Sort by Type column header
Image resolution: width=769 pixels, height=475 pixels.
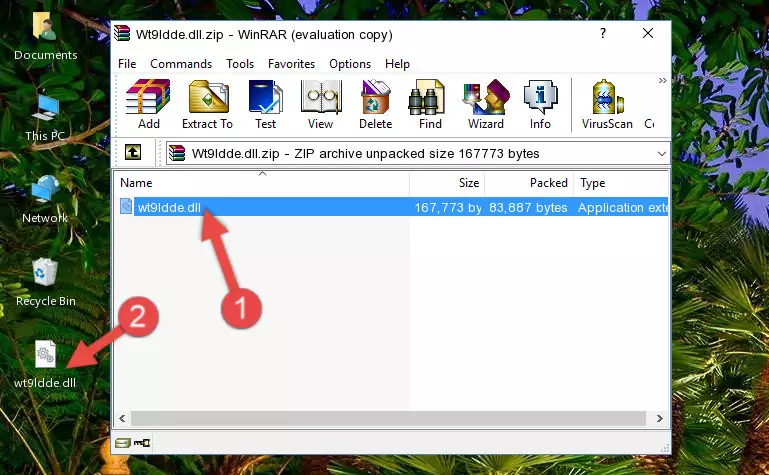621,183
